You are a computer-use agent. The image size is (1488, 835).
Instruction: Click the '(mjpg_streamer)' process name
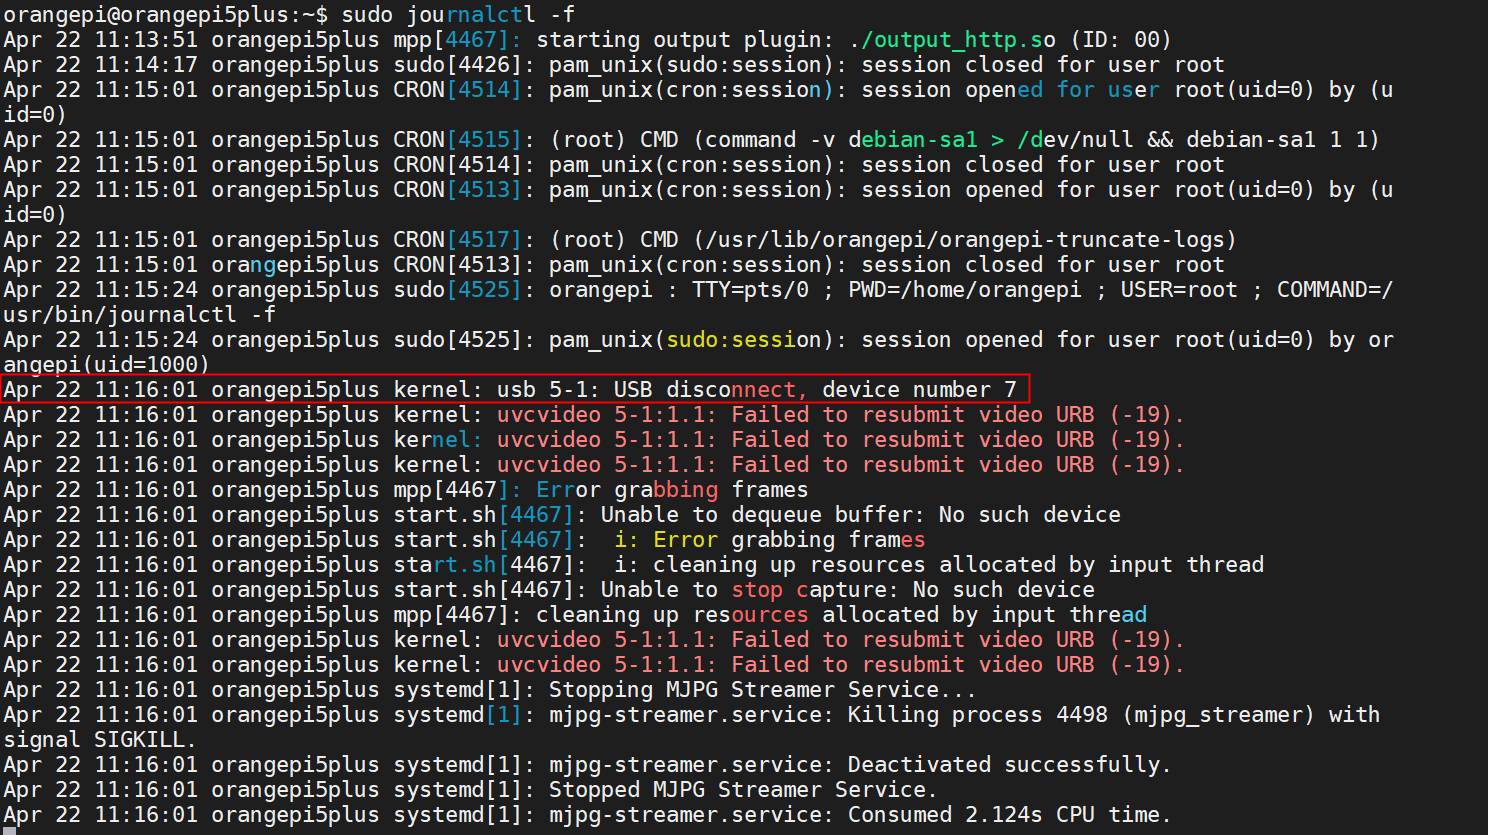tap(1218, 715)
